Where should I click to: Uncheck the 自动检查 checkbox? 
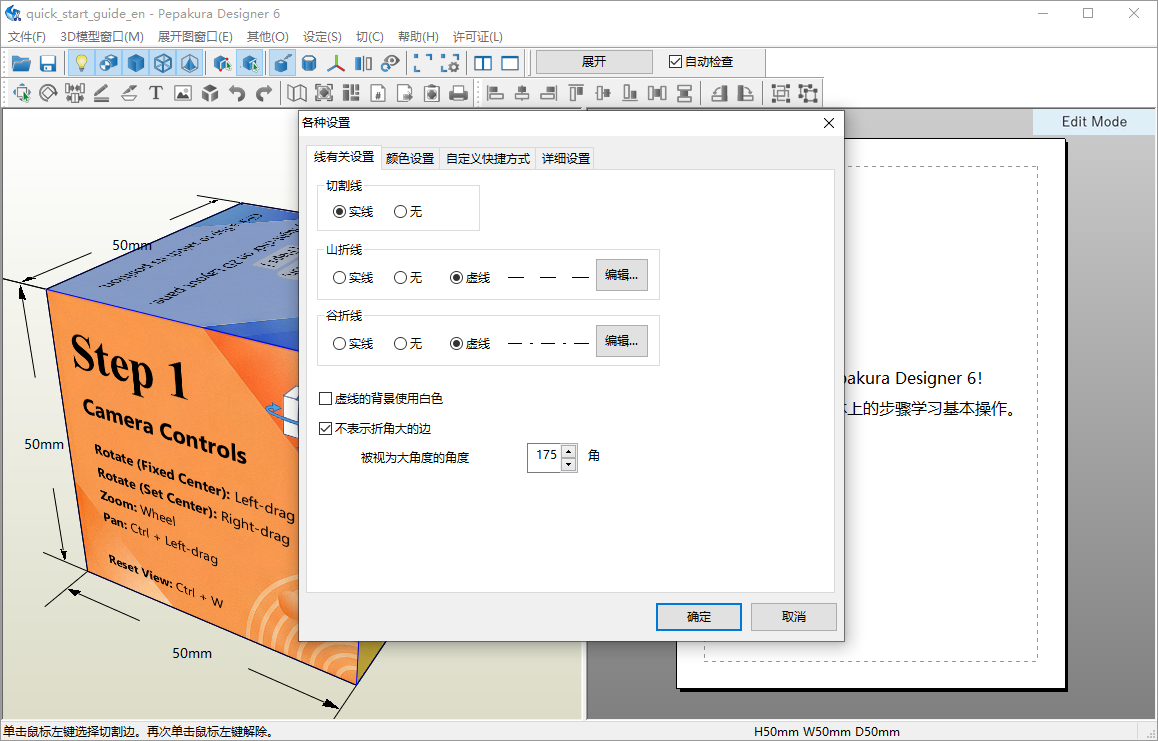click(x=674, y=61)
